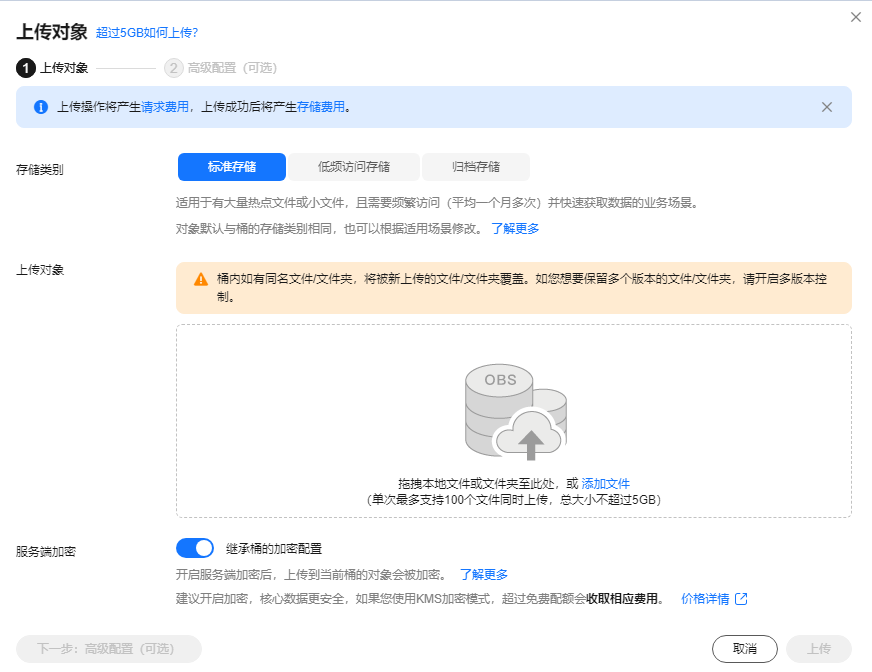Click 收取相应费用 bold text
The height and width of the screenshot is (672, 872).
click(622, 599)
